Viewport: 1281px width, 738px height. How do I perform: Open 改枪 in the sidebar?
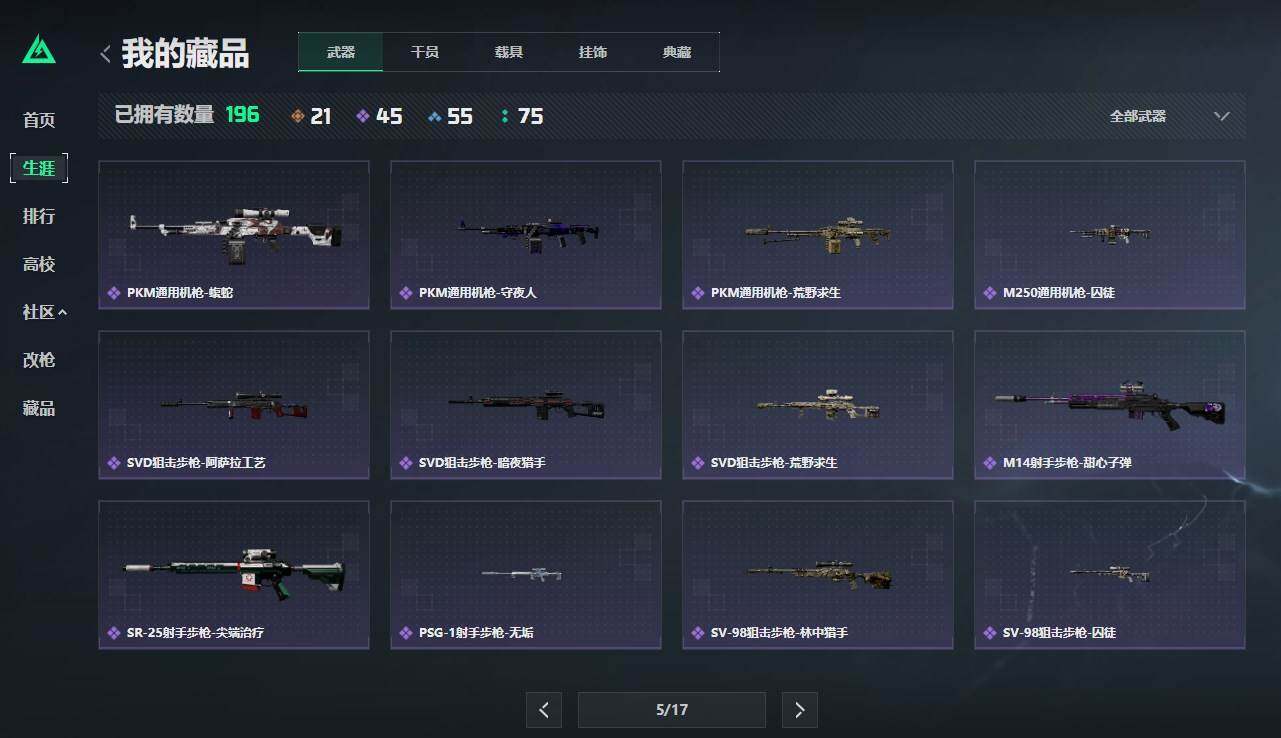(39, 360)
